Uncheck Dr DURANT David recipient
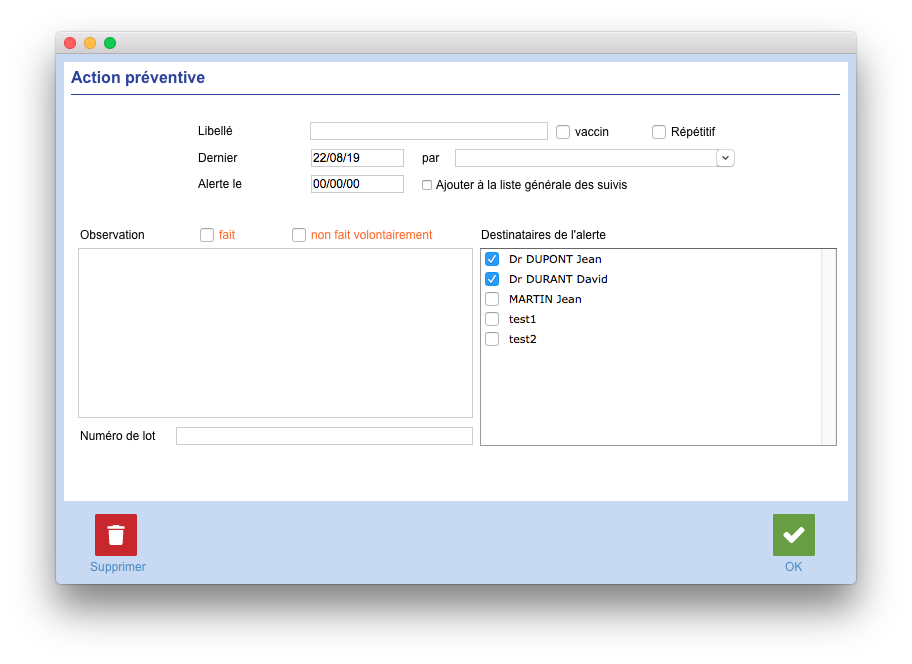Image resolution: width=912 pixels, height=664 pixels. 492,279
